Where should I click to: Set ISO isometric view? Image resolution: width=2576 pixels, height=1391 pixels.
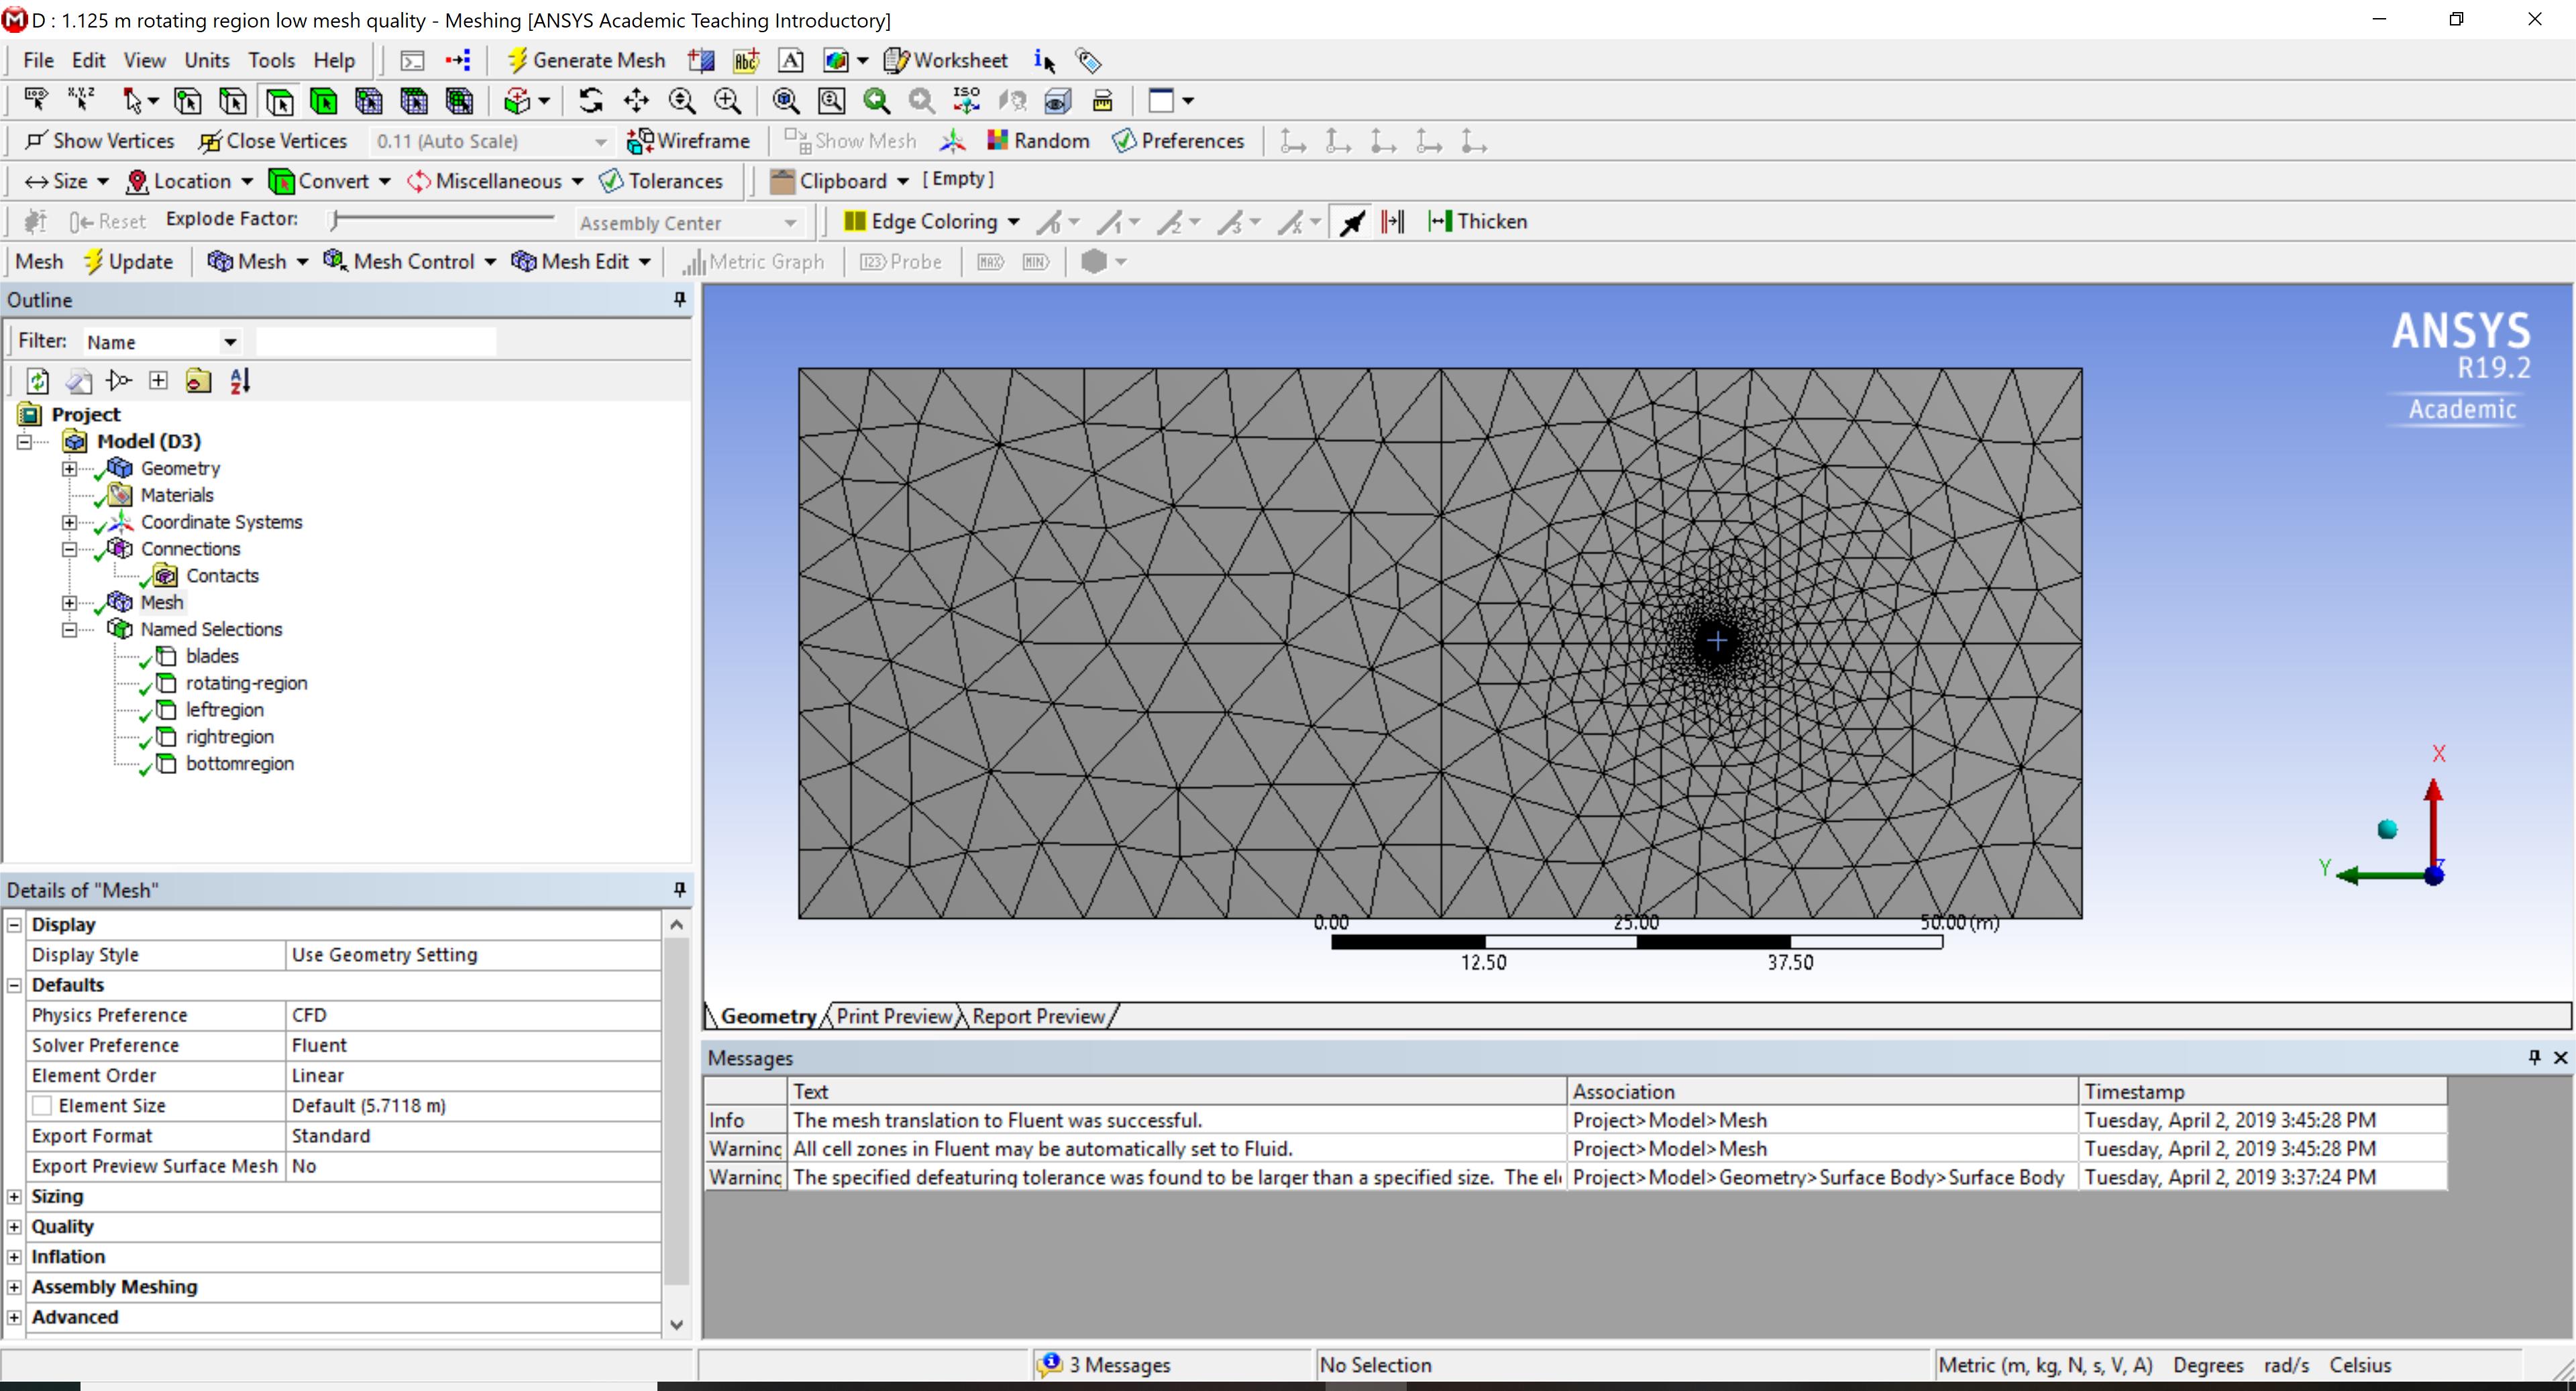point(966,101)
